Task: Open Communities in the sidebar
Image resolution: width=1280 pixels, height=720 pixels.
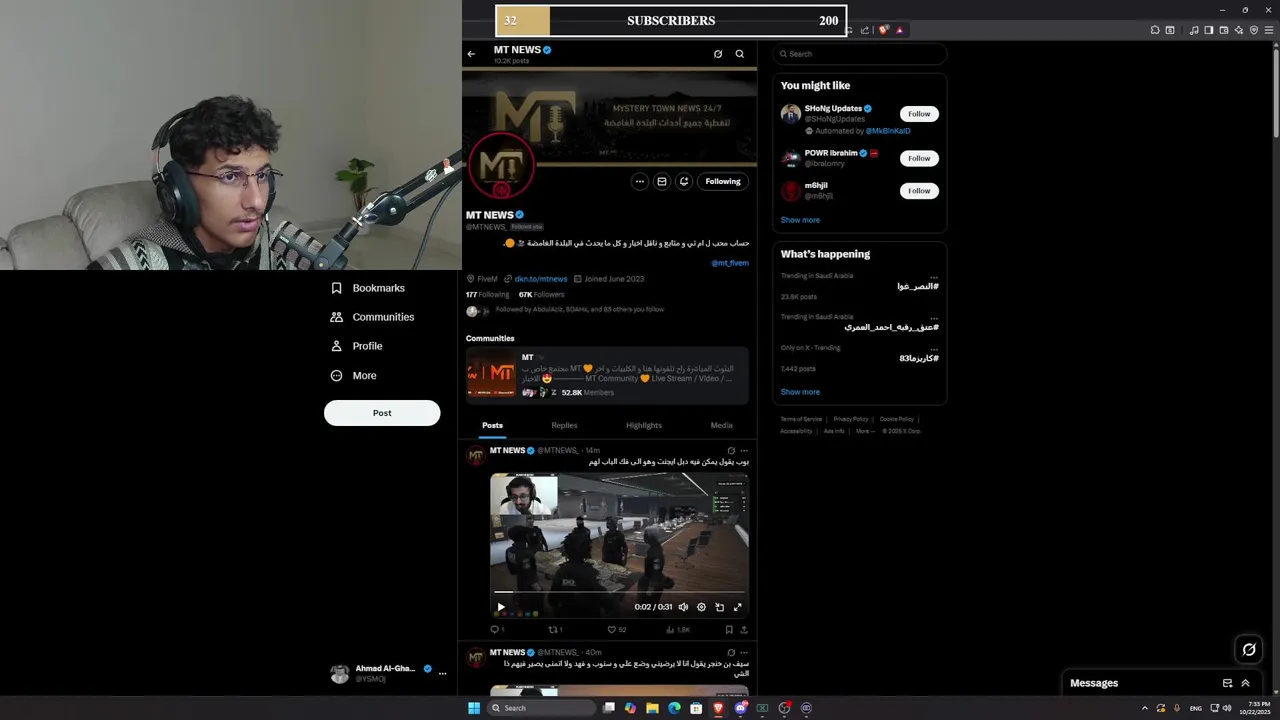Action: (372, 317)
